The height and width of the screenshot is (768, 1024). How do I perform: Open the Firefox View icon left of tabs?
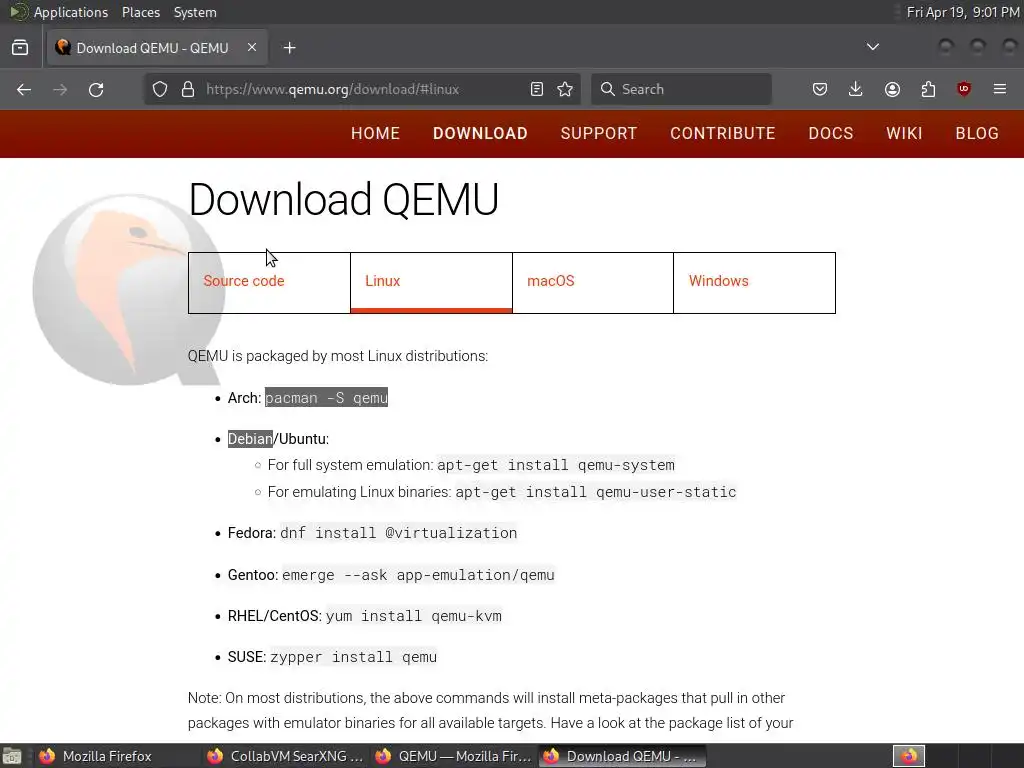tap(20, 48)
